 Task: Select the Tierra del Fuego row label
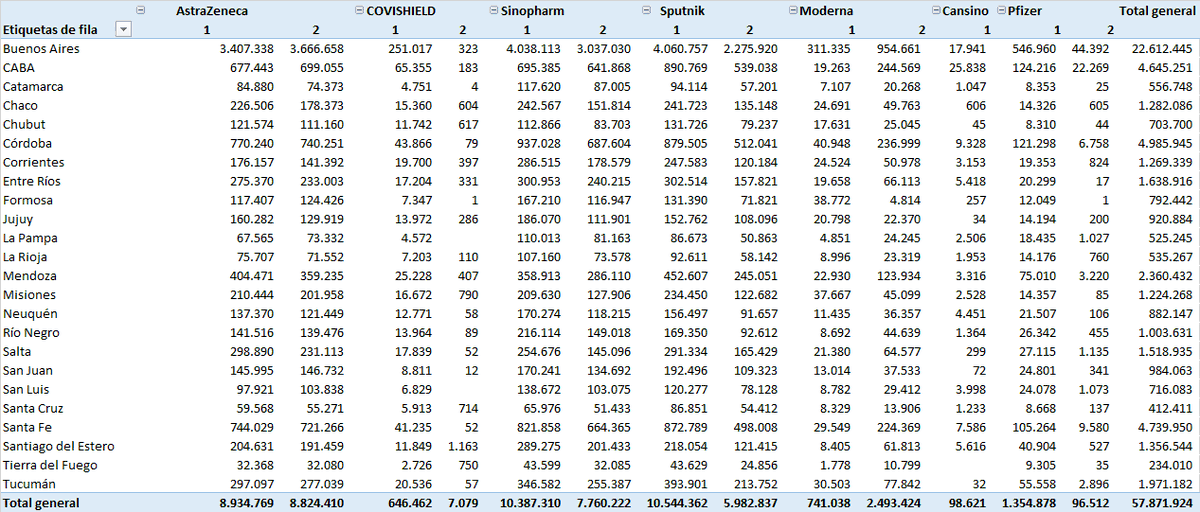[x=49, y=465]
